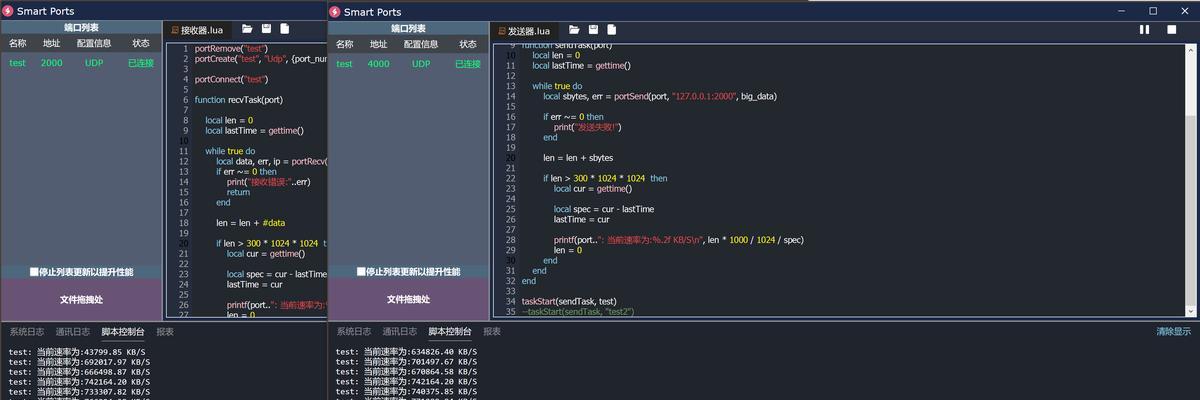Click 配置信息 column header in right window
Screen dimensions: 1200x400
pos(421,44)
